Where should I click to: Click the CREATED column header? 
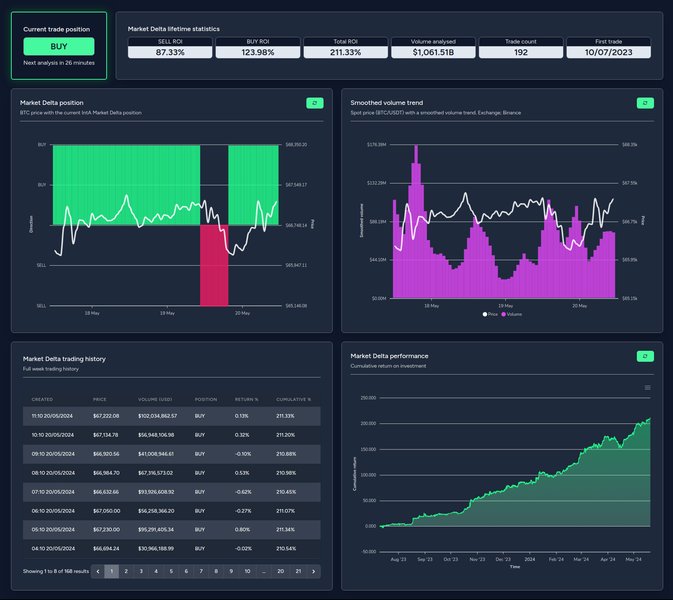[x=42, y=400]
